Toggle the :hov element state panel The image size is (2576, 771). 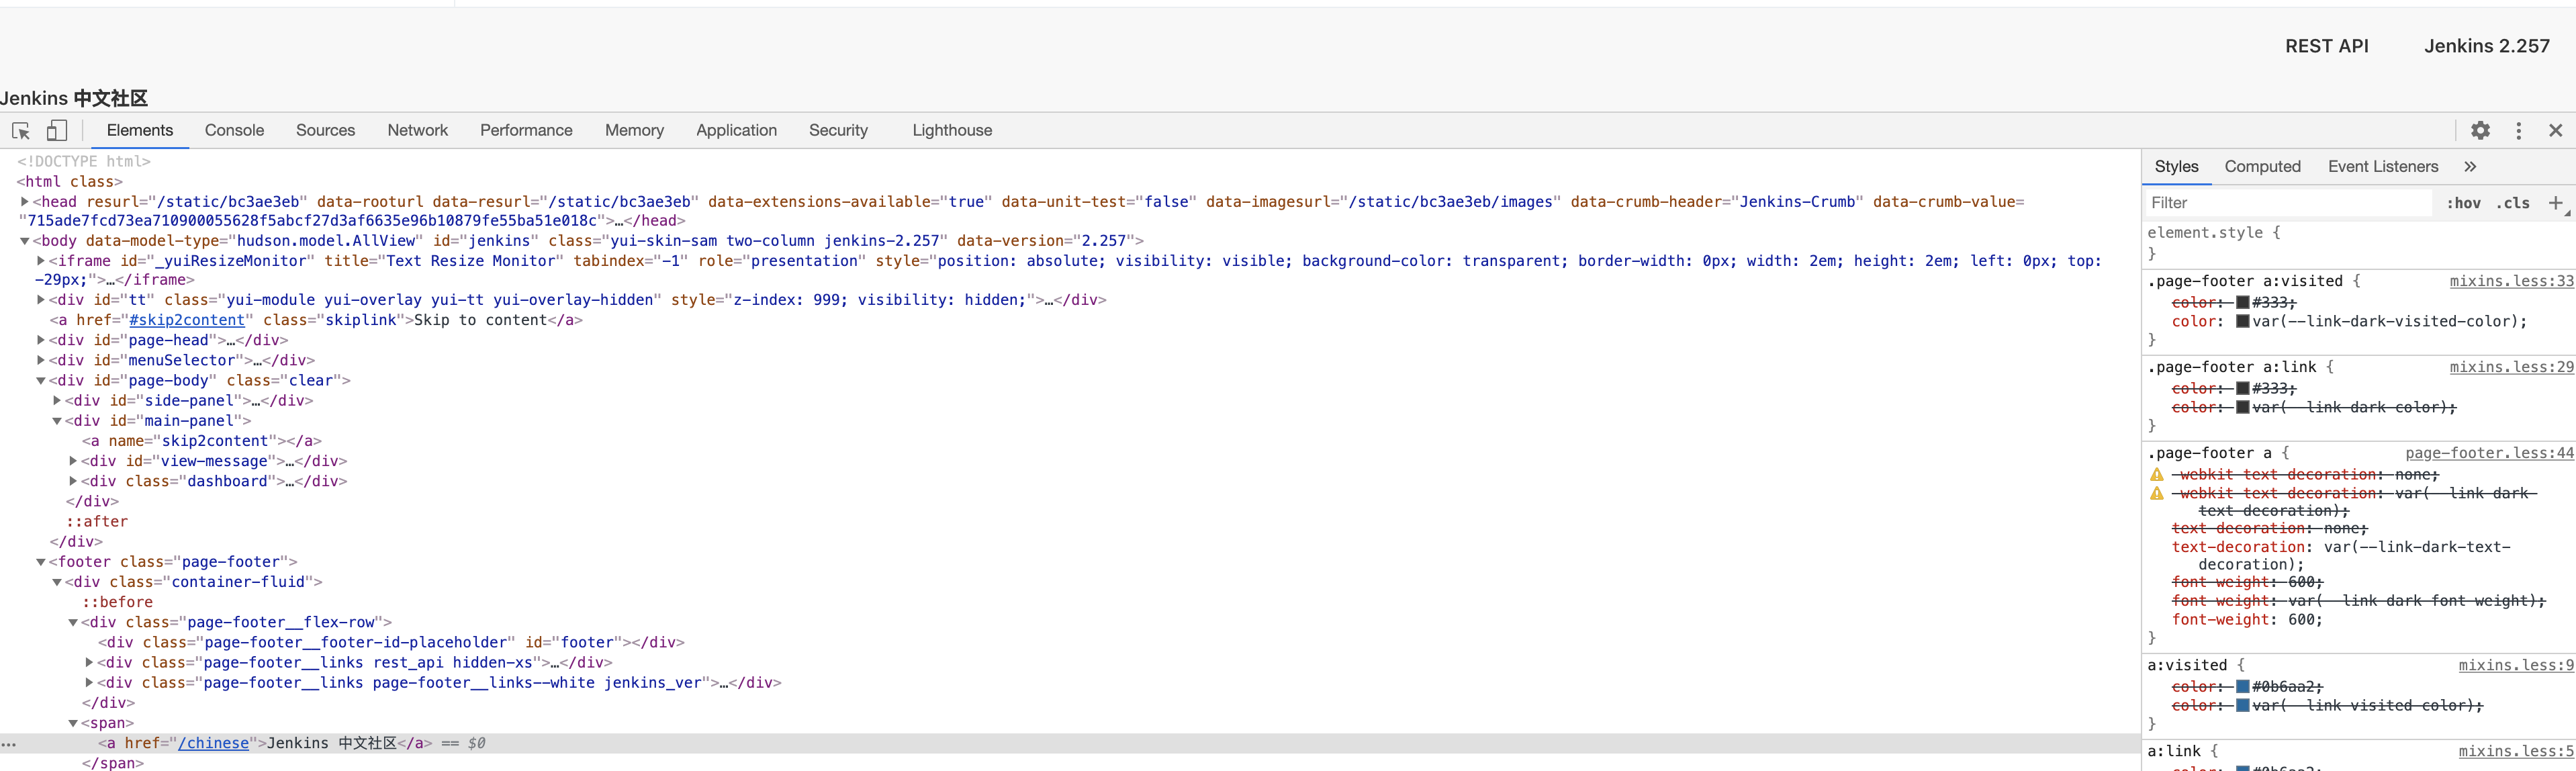click(2463, 203)
